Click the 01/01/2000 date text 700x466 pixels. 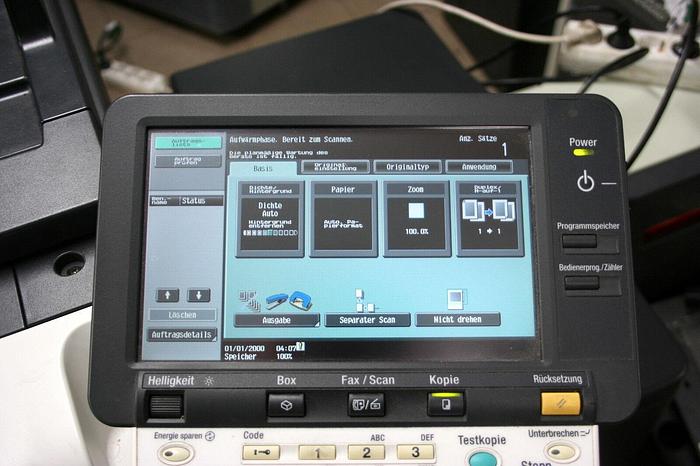(244, 348)
